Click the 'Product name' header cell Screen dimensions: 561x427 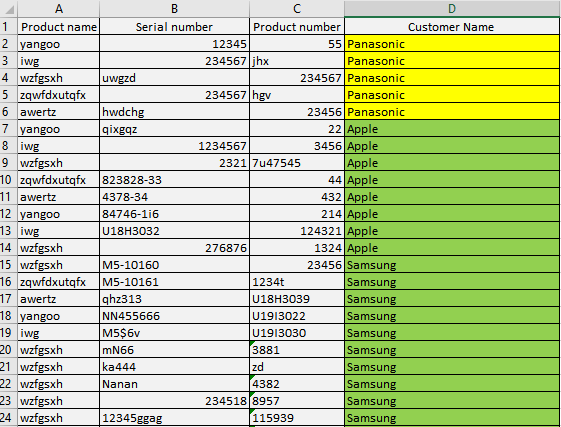(x=59, y=26)
